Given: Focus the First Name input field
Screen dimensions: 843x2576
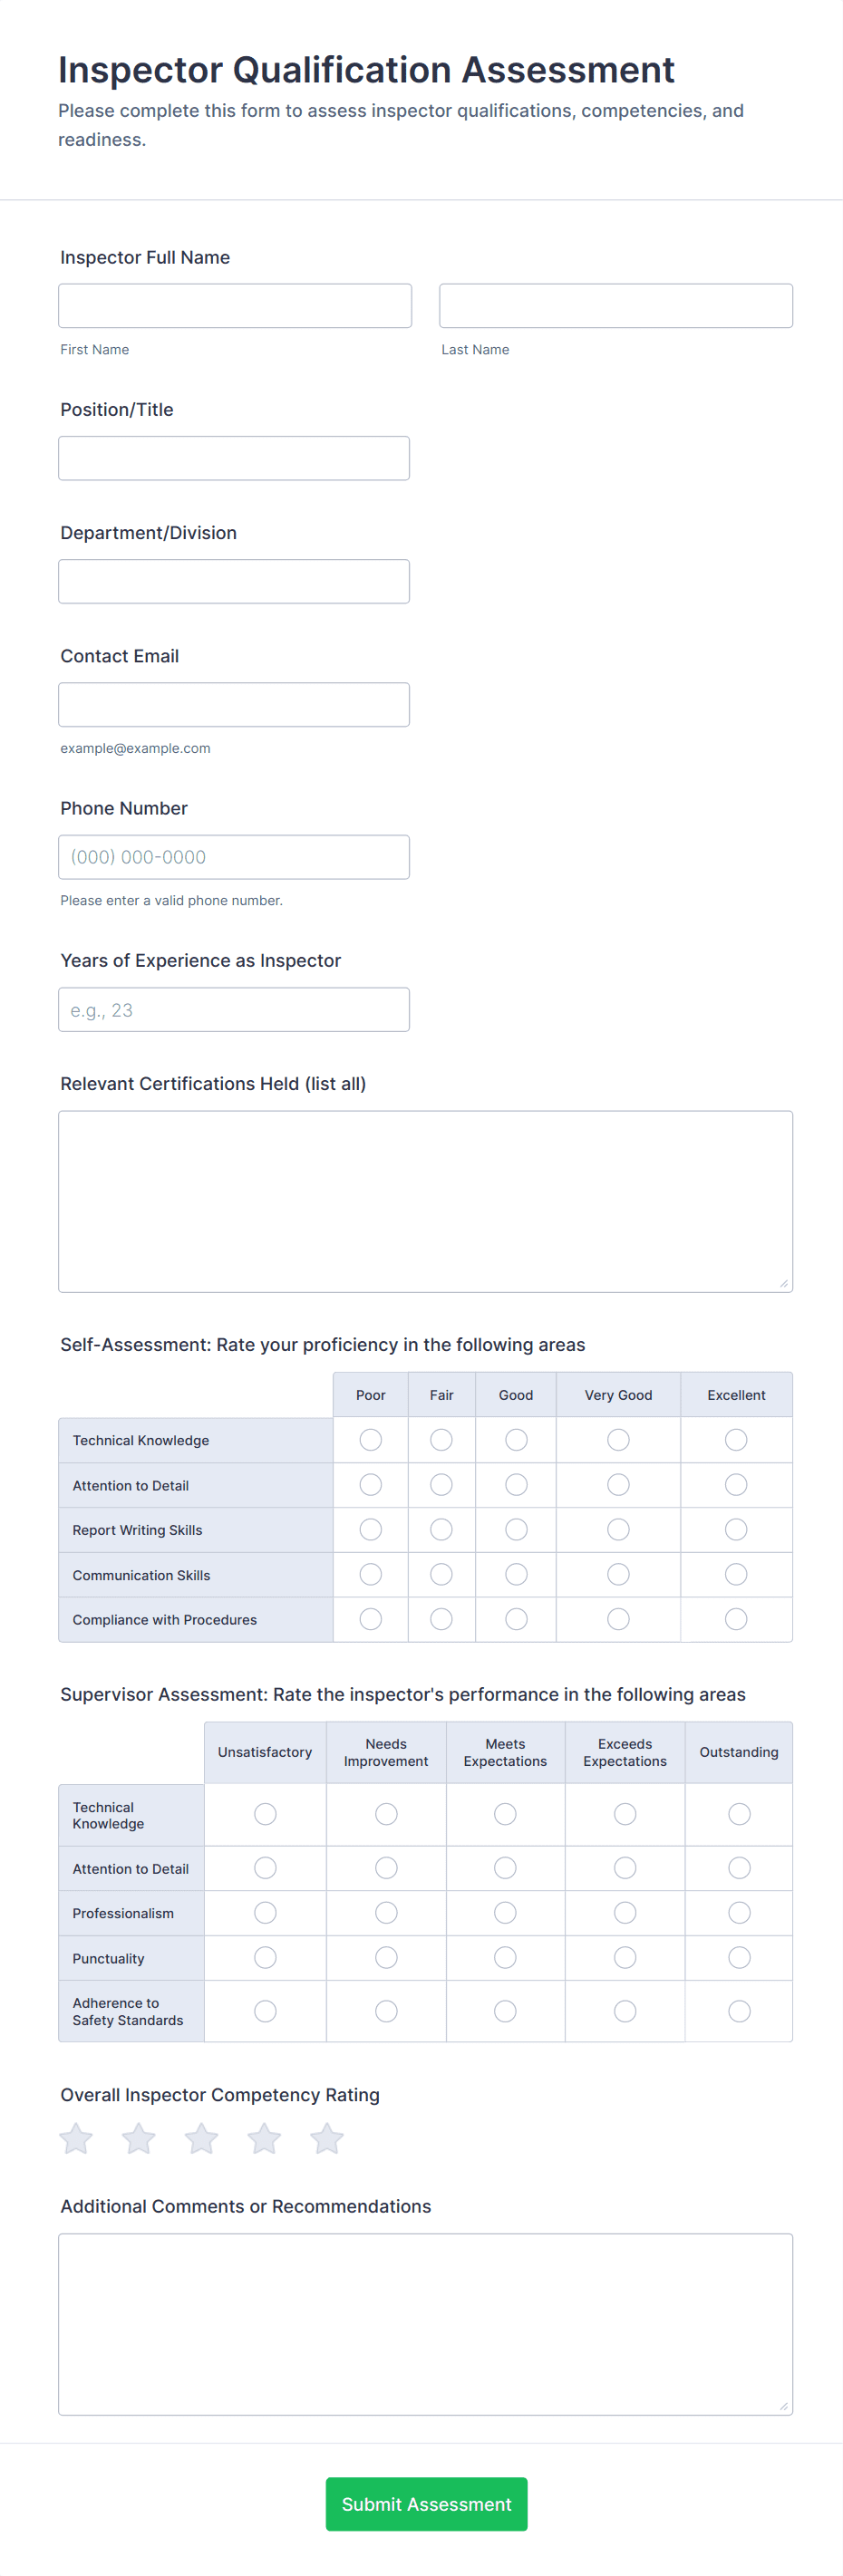Looking at the screenshot, I should point(235,306).
